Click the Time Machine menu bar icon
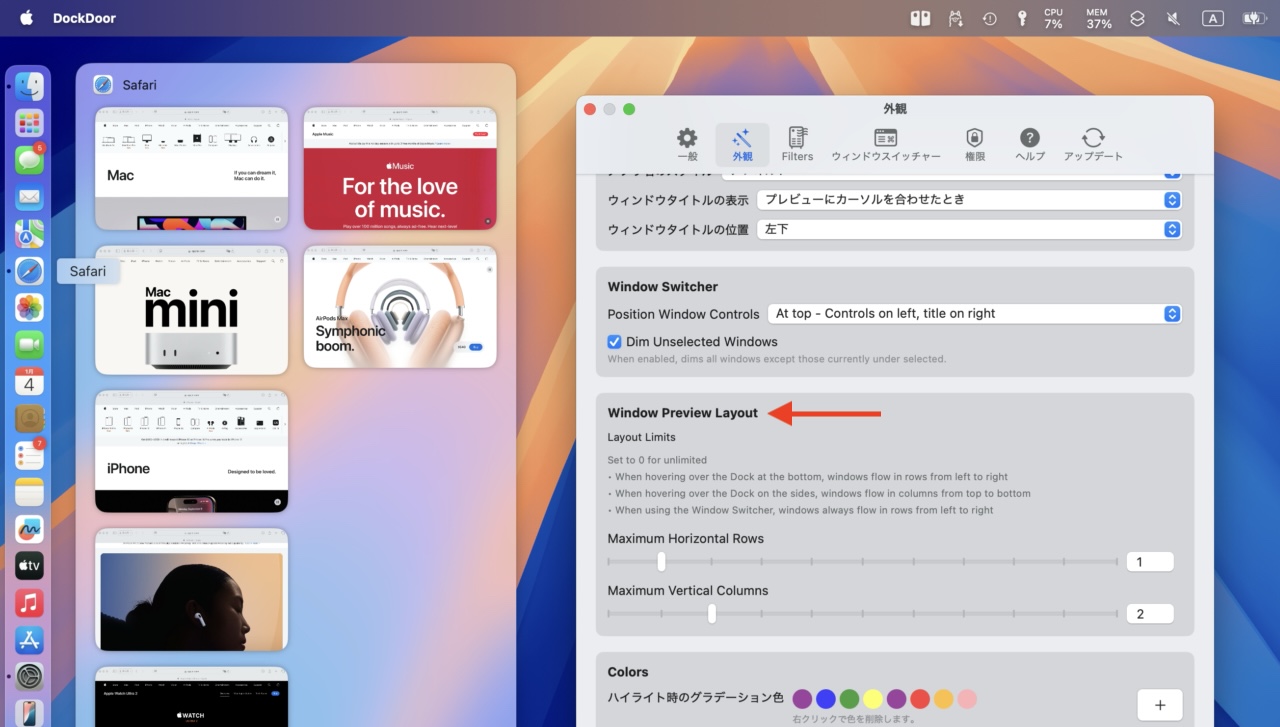Viewport: 1280px width, 727px height. tap(989, 18)
